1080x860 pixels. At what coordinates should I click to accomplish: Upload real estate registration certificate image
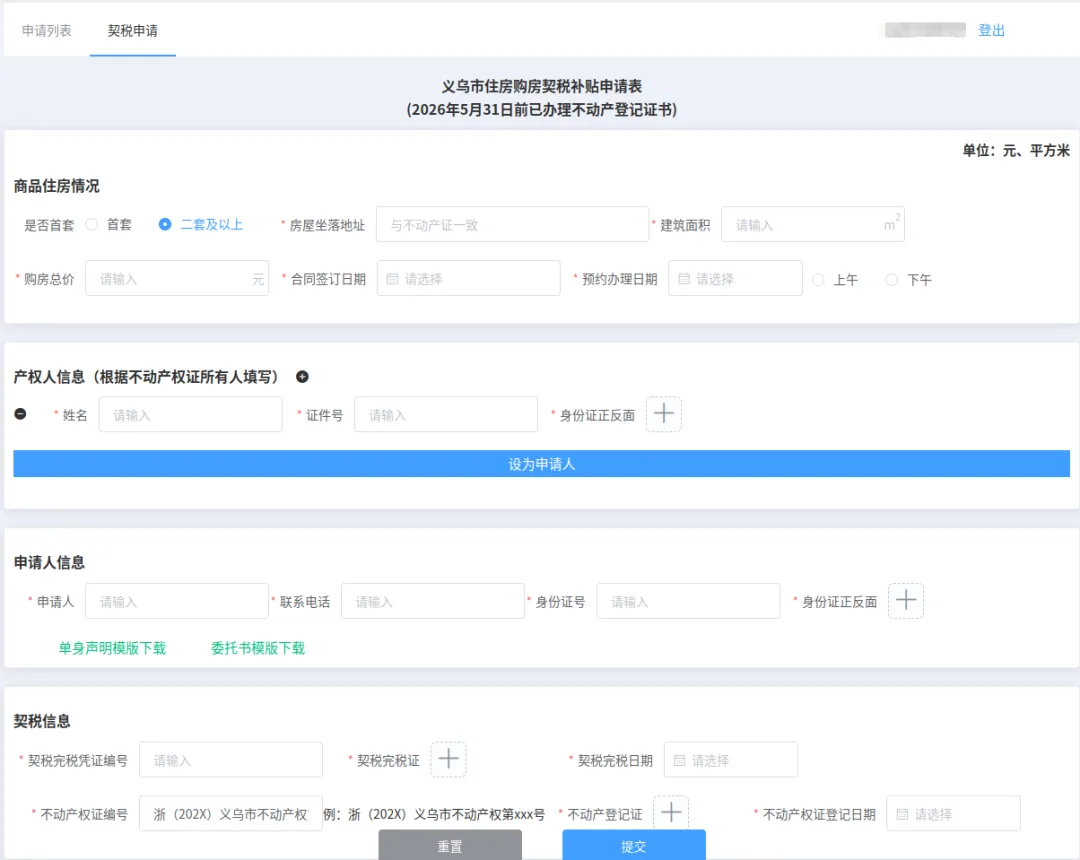point(671,812)
